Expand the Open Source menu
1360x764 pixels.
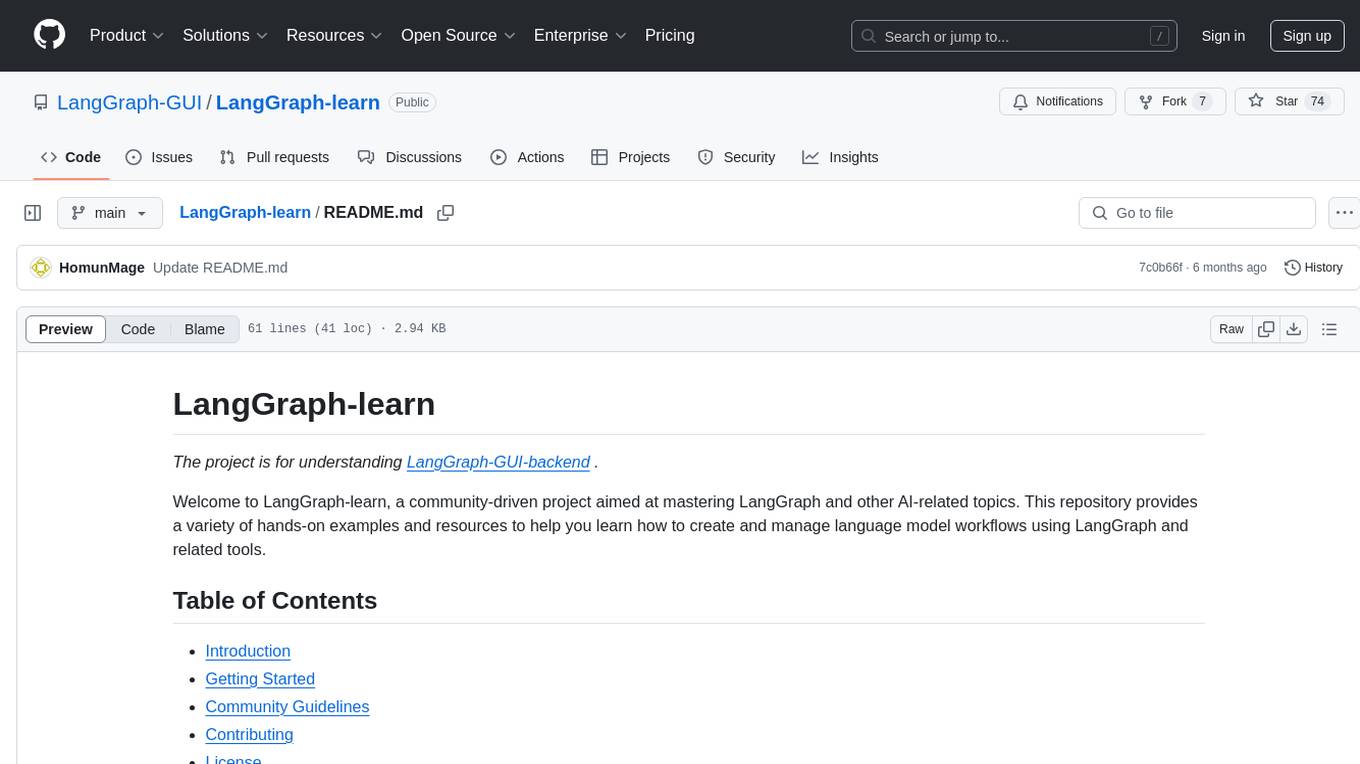[x=458, y=35]
